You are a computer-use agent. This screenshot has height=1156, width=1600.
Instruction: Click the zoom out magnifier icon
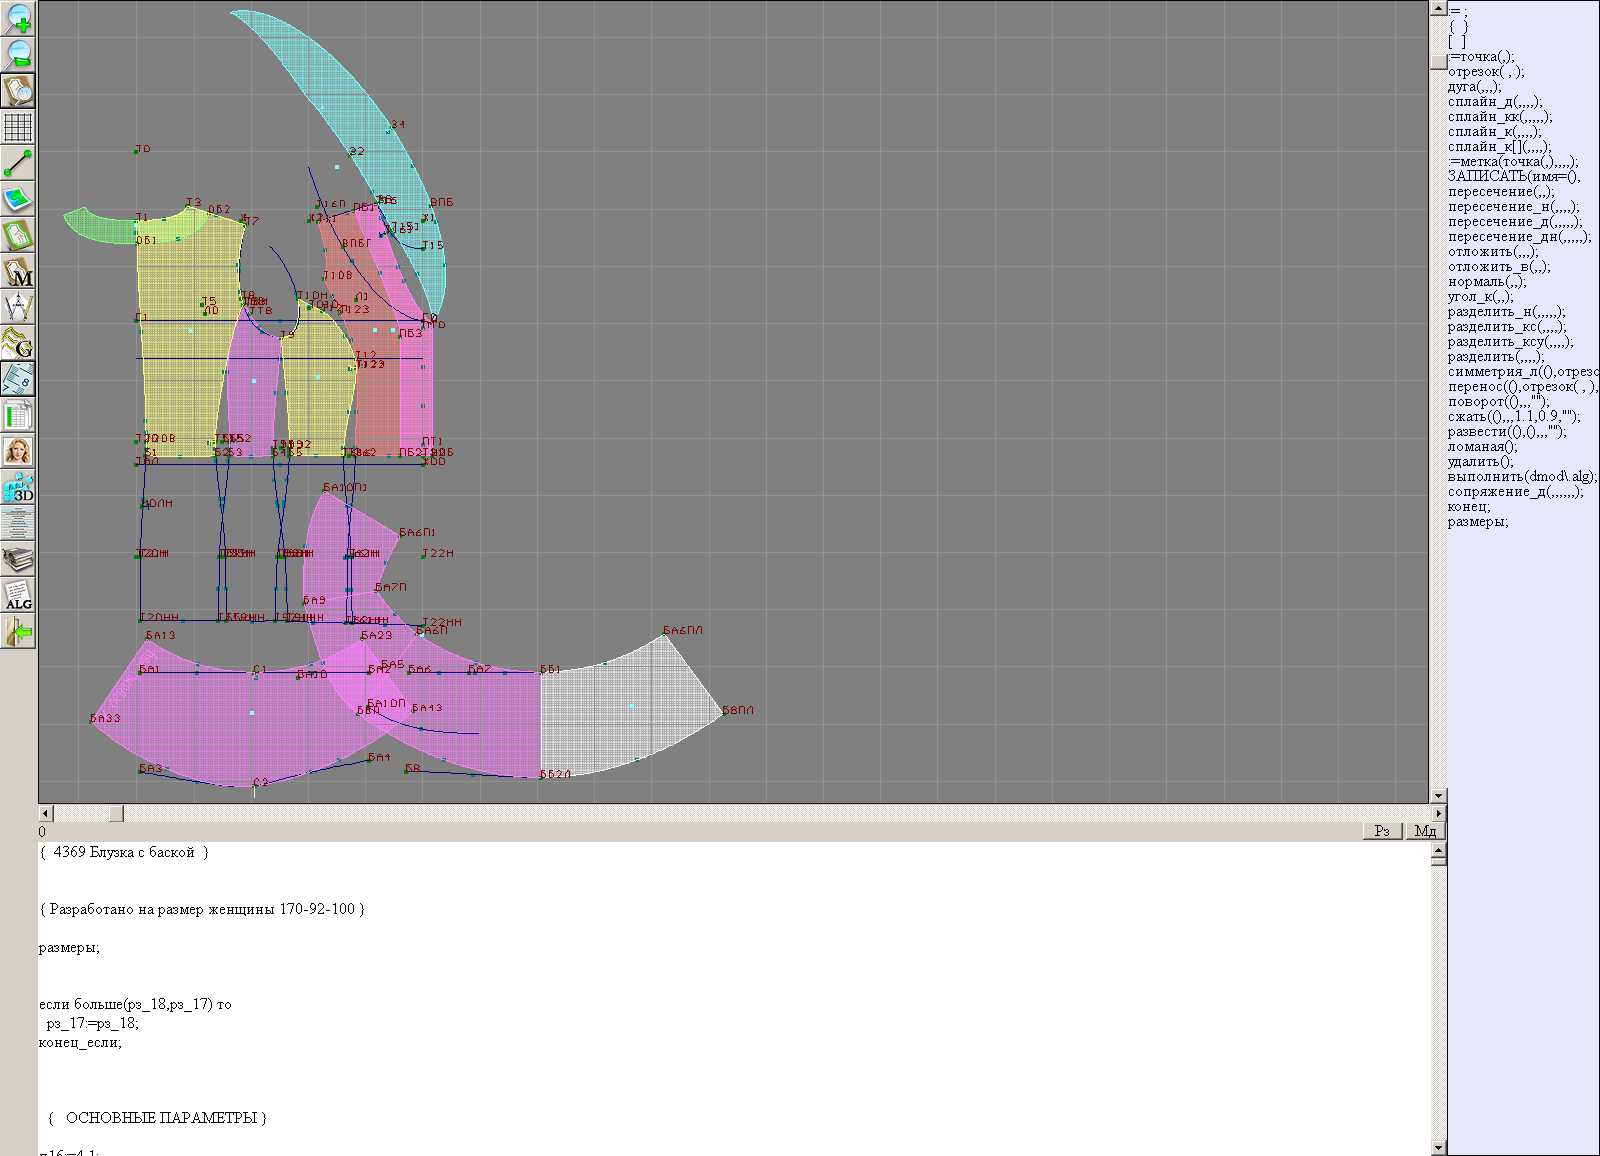(x=18, y=54)
